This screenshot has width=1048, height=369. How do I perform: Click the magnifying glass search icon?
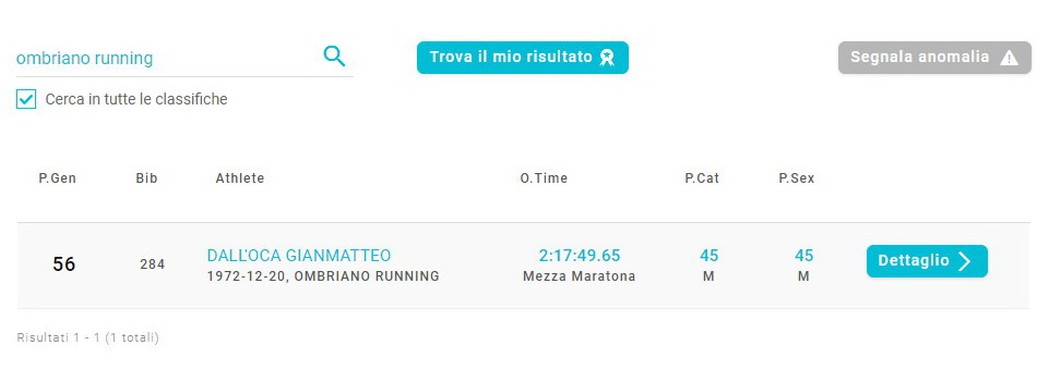point(334,56)
